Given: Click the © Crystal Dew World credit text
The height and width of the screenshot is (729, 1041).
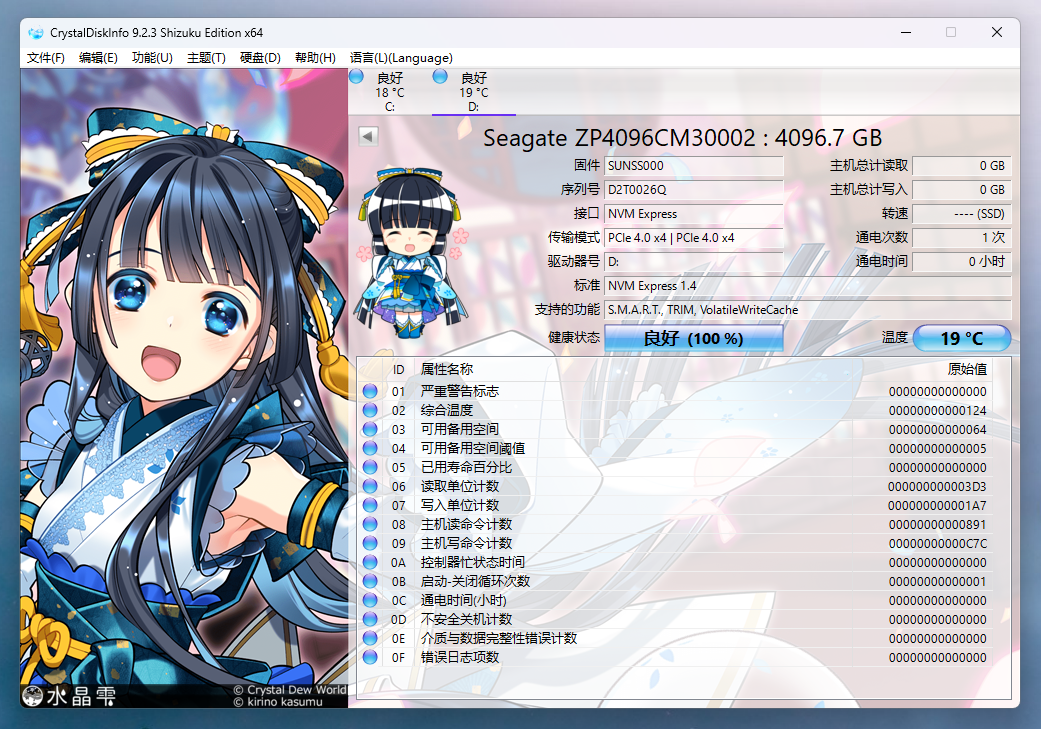Looking at the screenshot, I should point(289,690).
